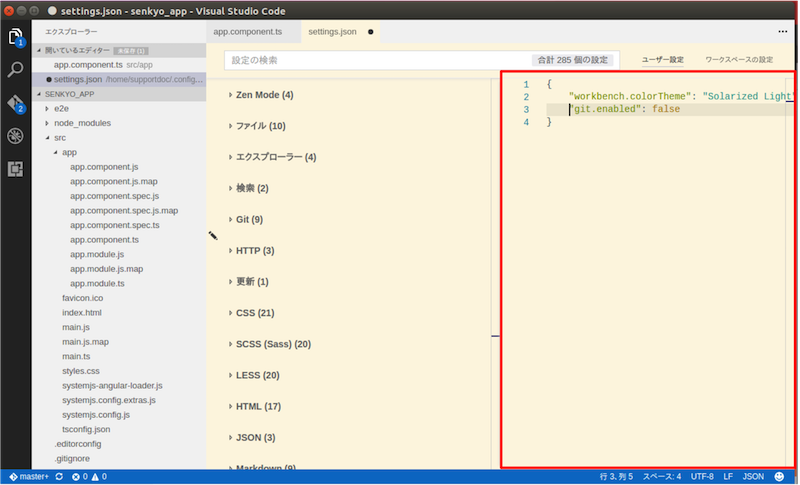The height and width of the screenshot is (485, 800).
Task: Expand the HTML (17) settings group
Action: click(x=254, y=406)
